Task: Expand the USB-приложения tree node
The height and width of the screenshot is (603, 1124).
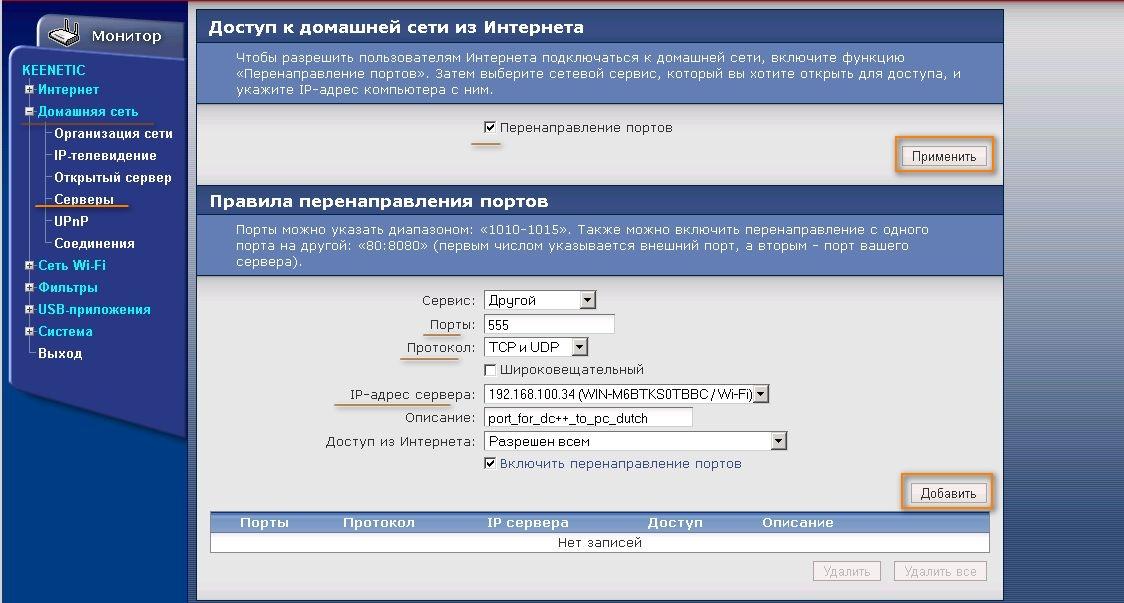Action: click(29, 310)
